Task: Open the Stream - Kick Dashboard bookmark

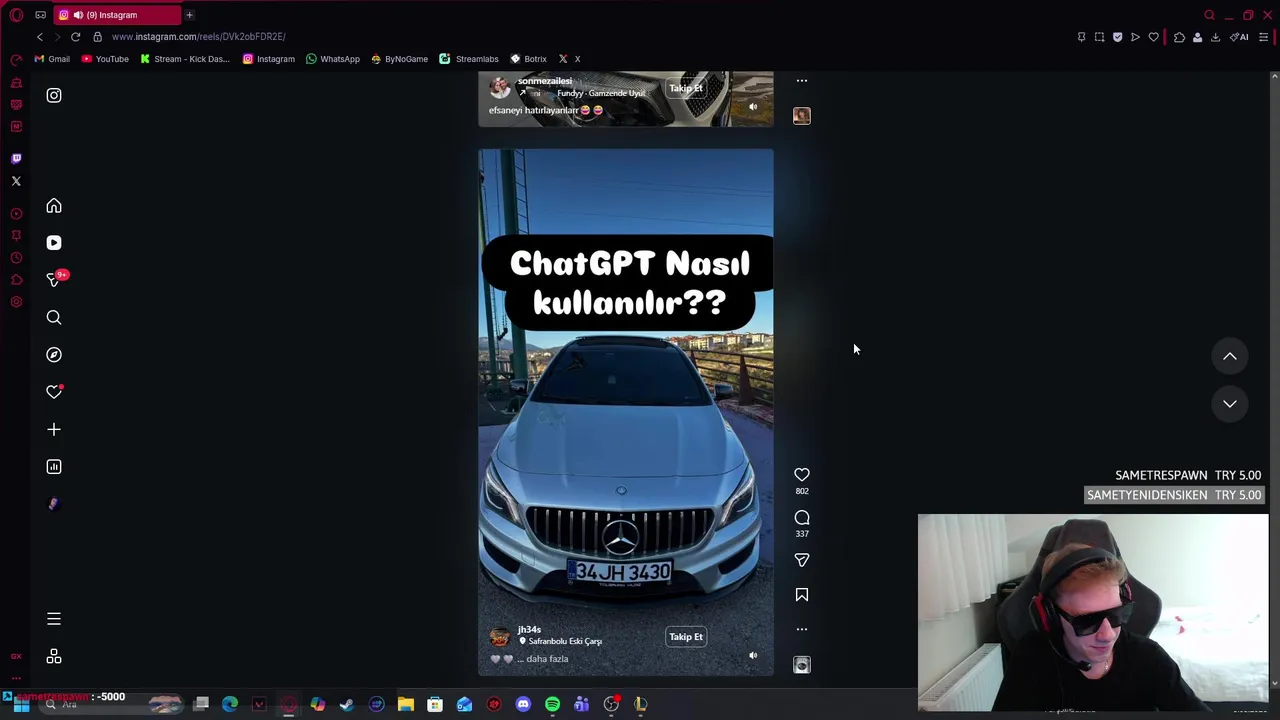Action: 185,59
